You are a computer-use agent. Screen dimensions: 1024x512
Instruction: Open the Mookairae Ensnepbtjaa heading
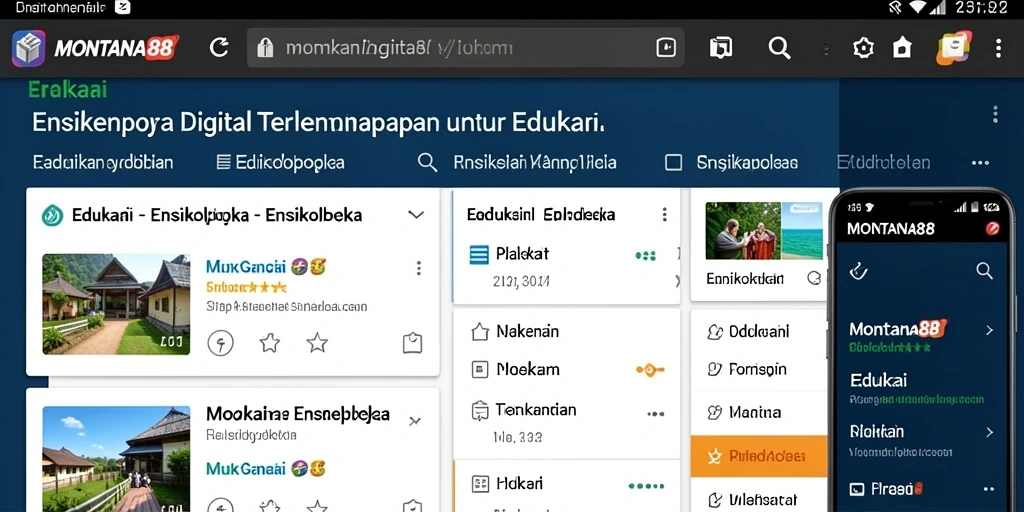tap(298, 413)
